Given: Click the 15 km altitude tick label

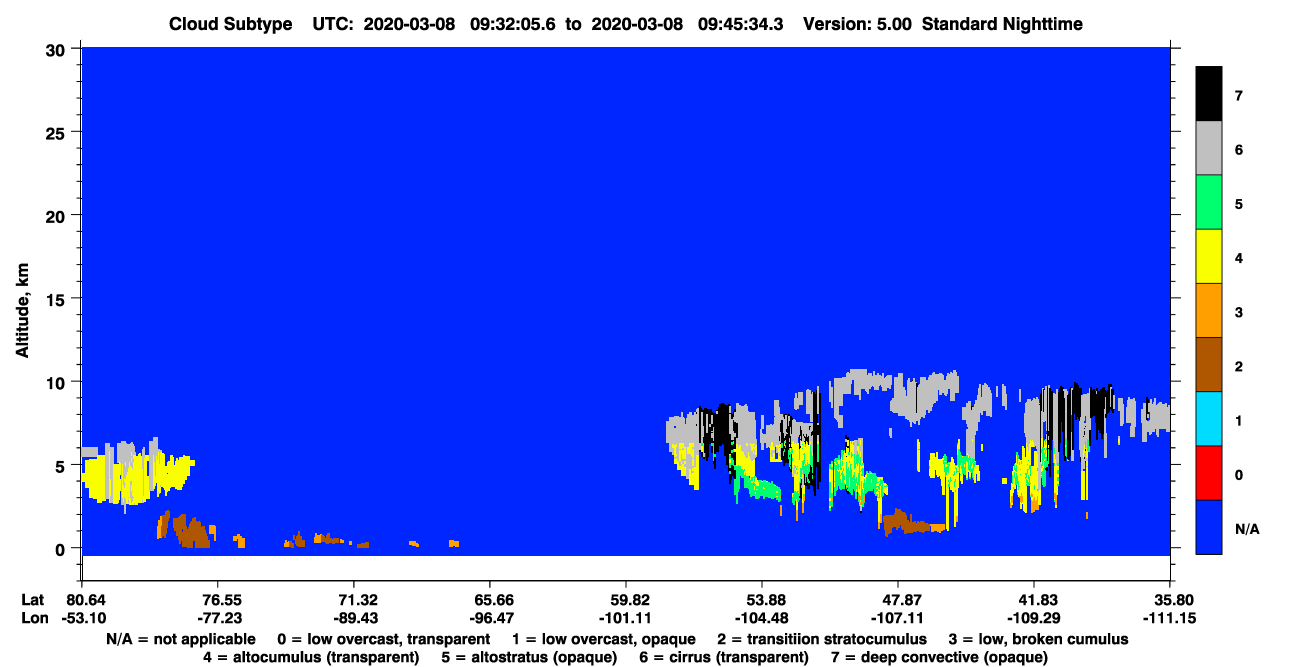Looking at the screenshot, I should tap(58, 299).
